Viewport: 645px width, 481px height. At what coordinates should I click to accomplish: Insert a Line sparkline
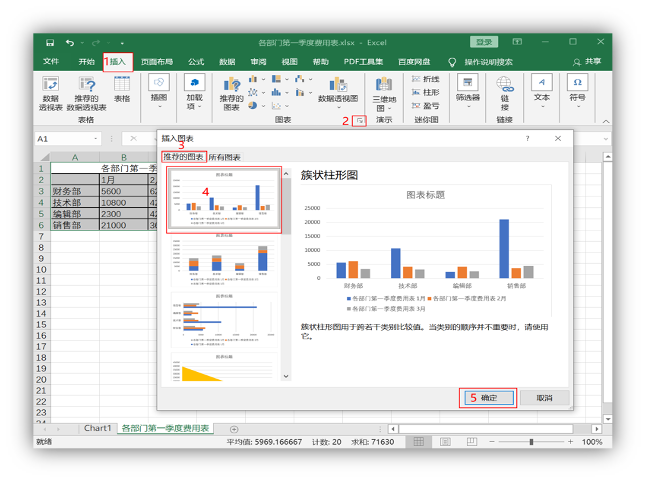pyautogui.click(x=426, y=79)
